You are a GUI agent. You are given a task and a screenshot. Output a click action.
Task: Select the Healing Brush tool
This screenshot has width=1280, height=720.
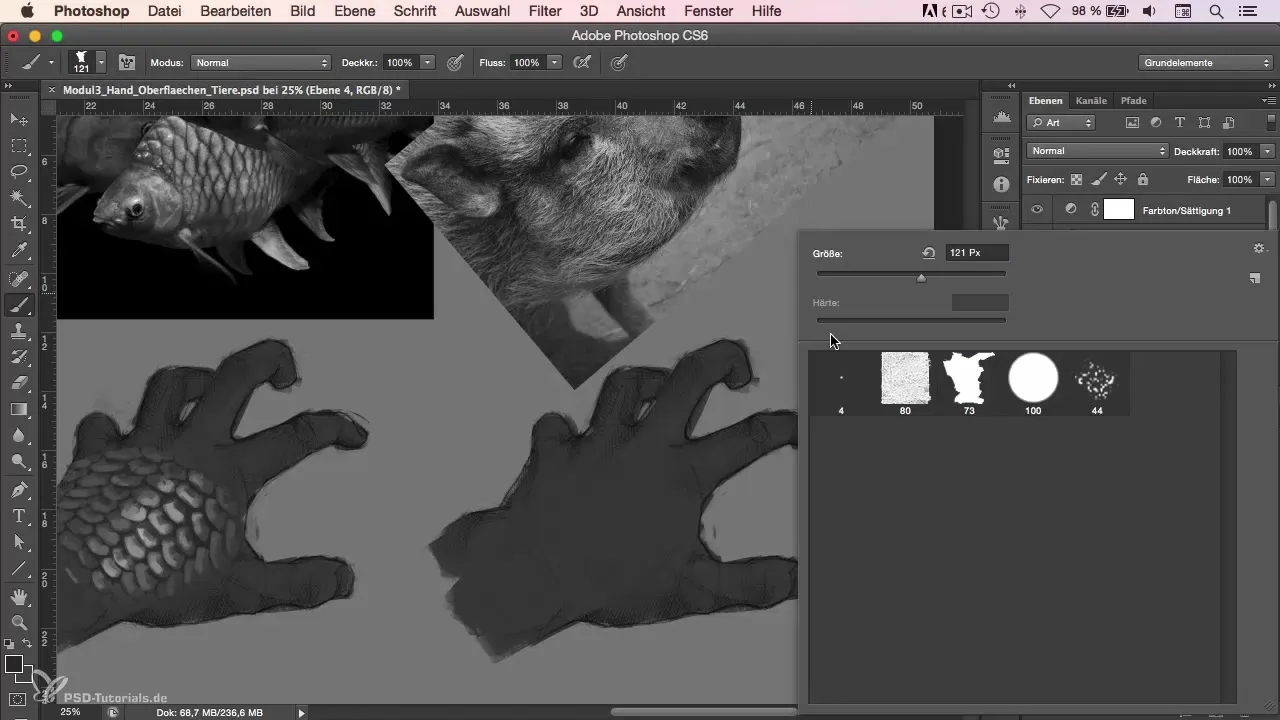coord(19,280)
